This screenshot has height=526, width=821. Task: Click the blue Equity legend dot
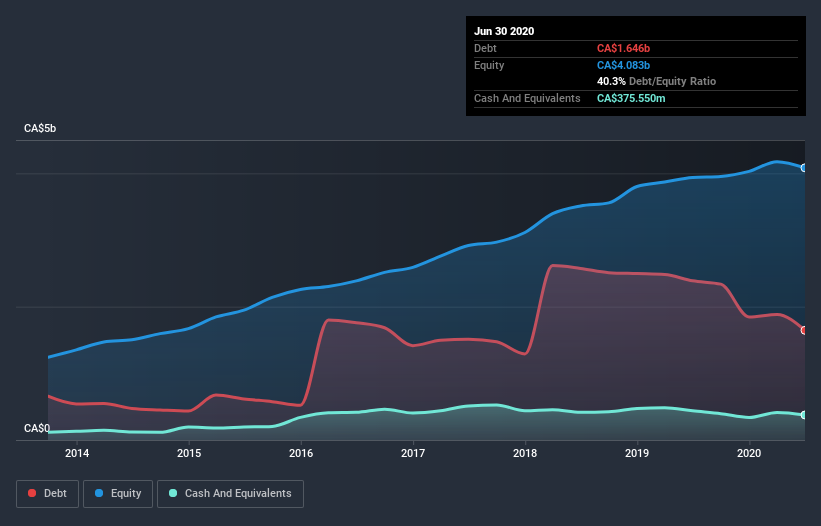pos(99,493)
